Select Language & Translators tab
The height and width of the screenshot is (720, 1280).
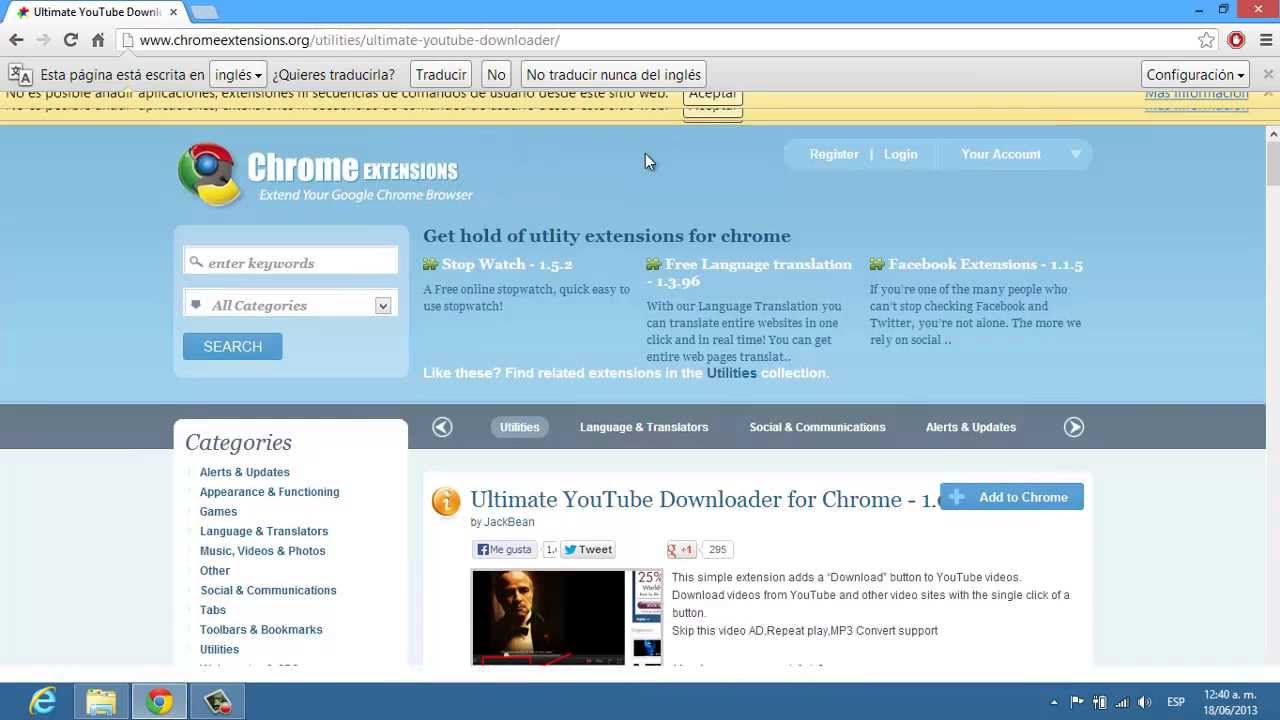click(x=644, y=427)
